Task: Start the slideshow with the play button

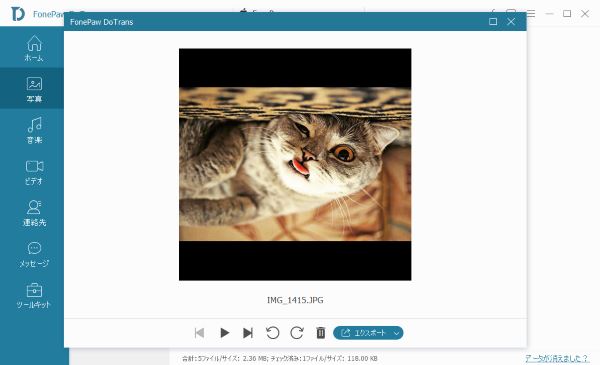Action: coord(225,333)
